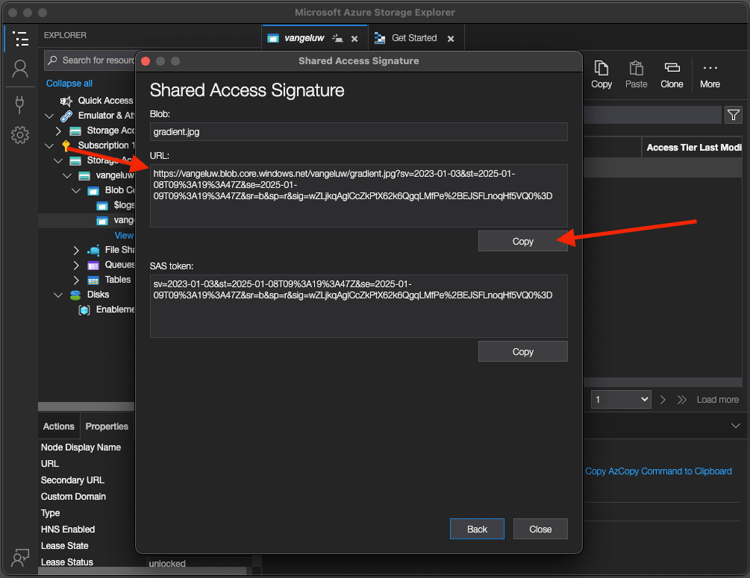Click the $logs container icon
Image resolution: width=750 pixels, height=578 pixels.
(102, 206)
